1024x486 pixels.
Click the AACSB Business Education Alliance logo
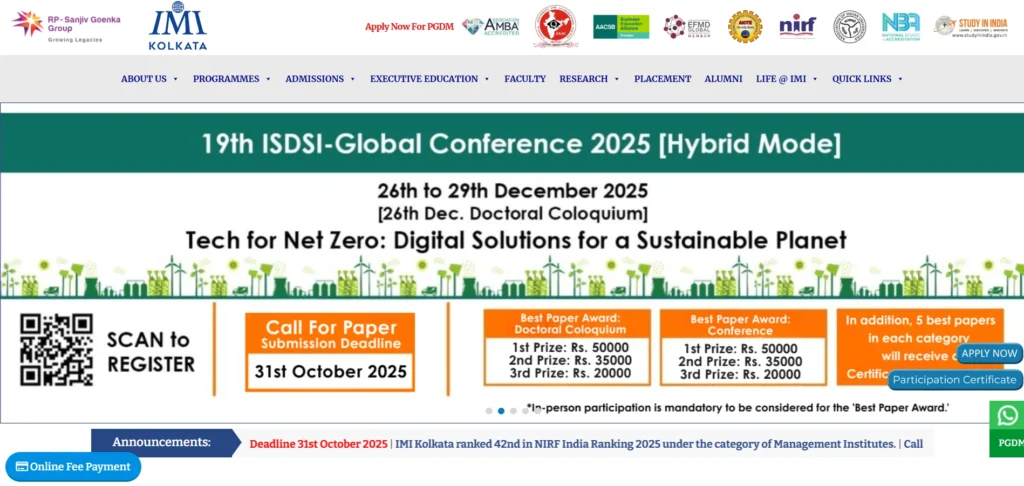click(620, 26)
